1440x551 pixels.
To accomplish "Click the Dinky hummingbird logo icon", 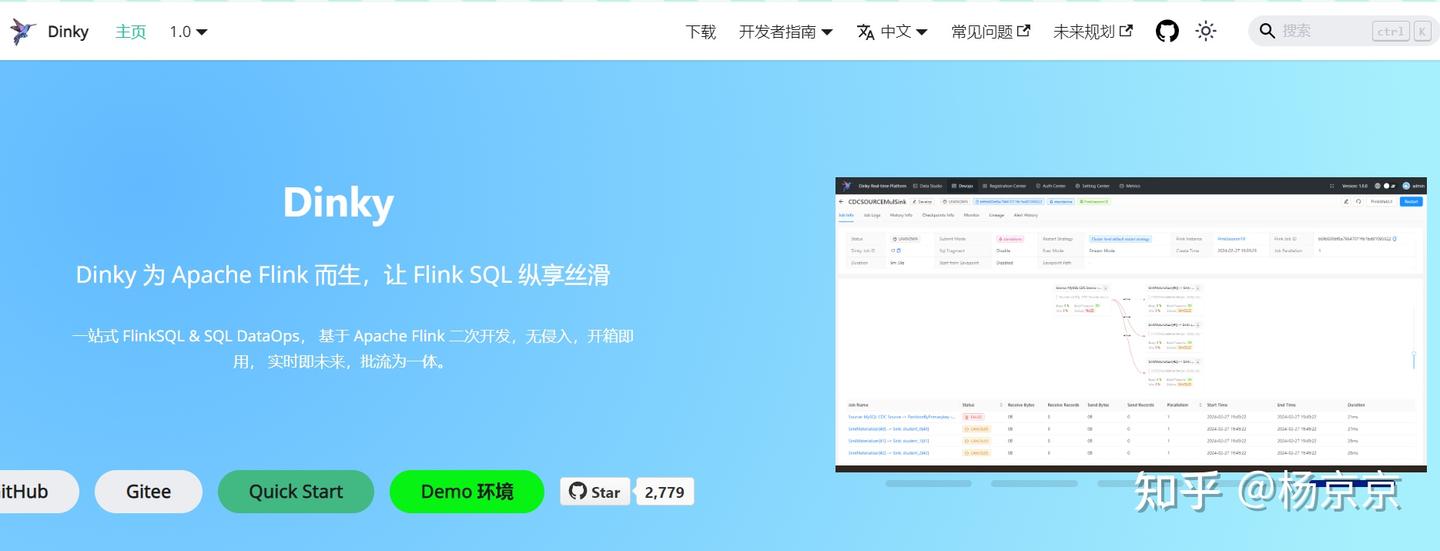I will click(23, 31).
